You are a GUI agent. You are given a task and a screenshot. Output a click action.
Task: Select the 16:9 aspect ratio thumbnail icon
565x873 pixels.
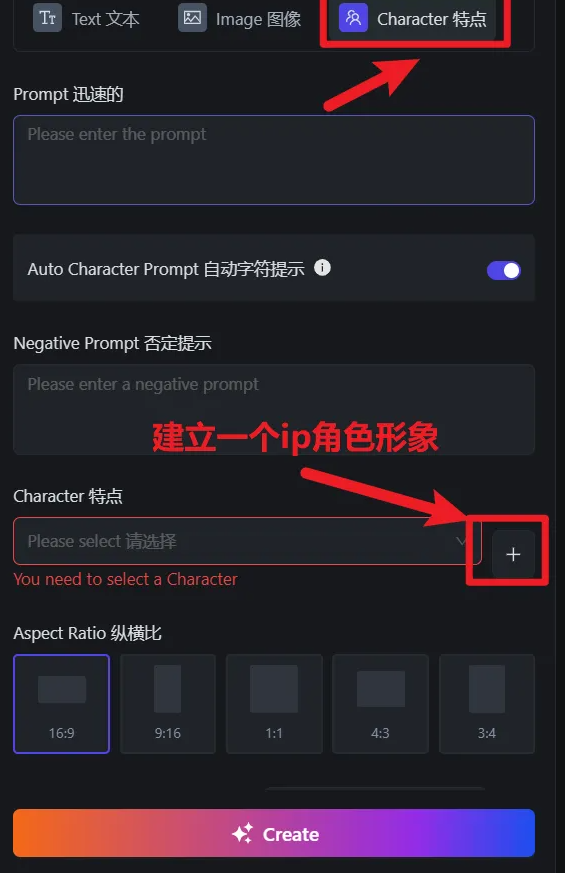[62, 689]
